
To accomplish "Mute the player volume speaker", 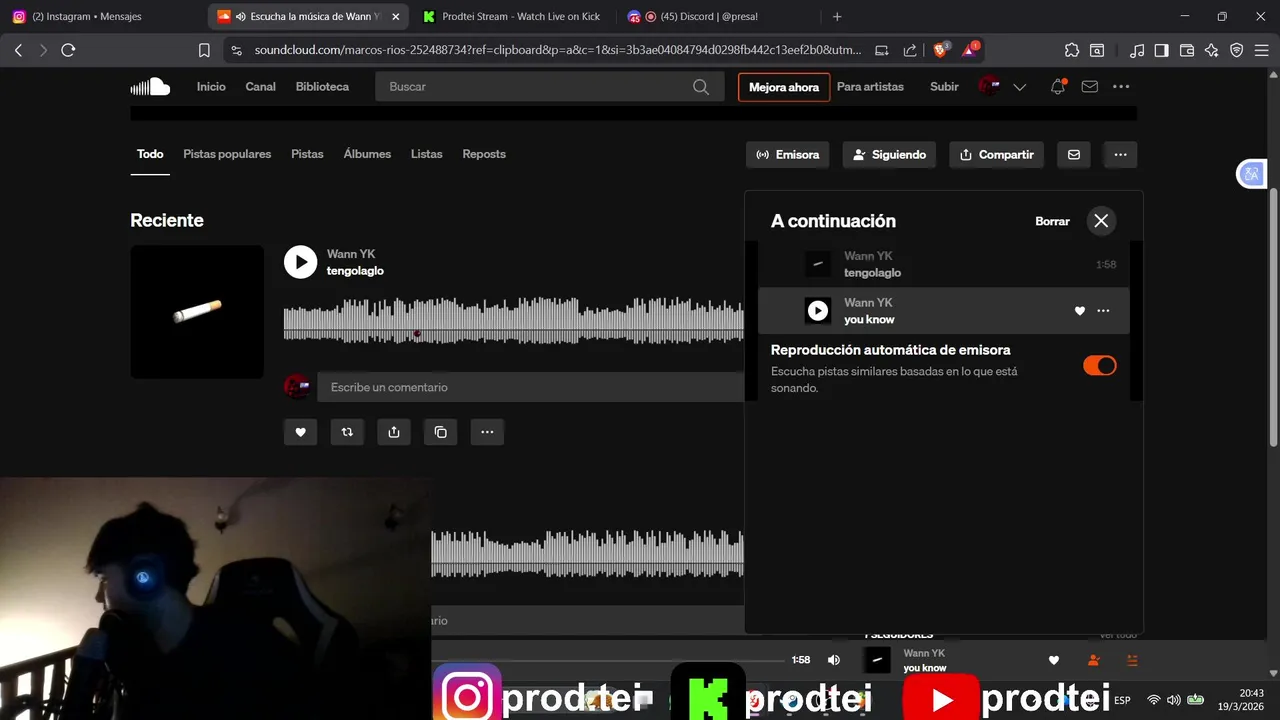I will [834, 660].
